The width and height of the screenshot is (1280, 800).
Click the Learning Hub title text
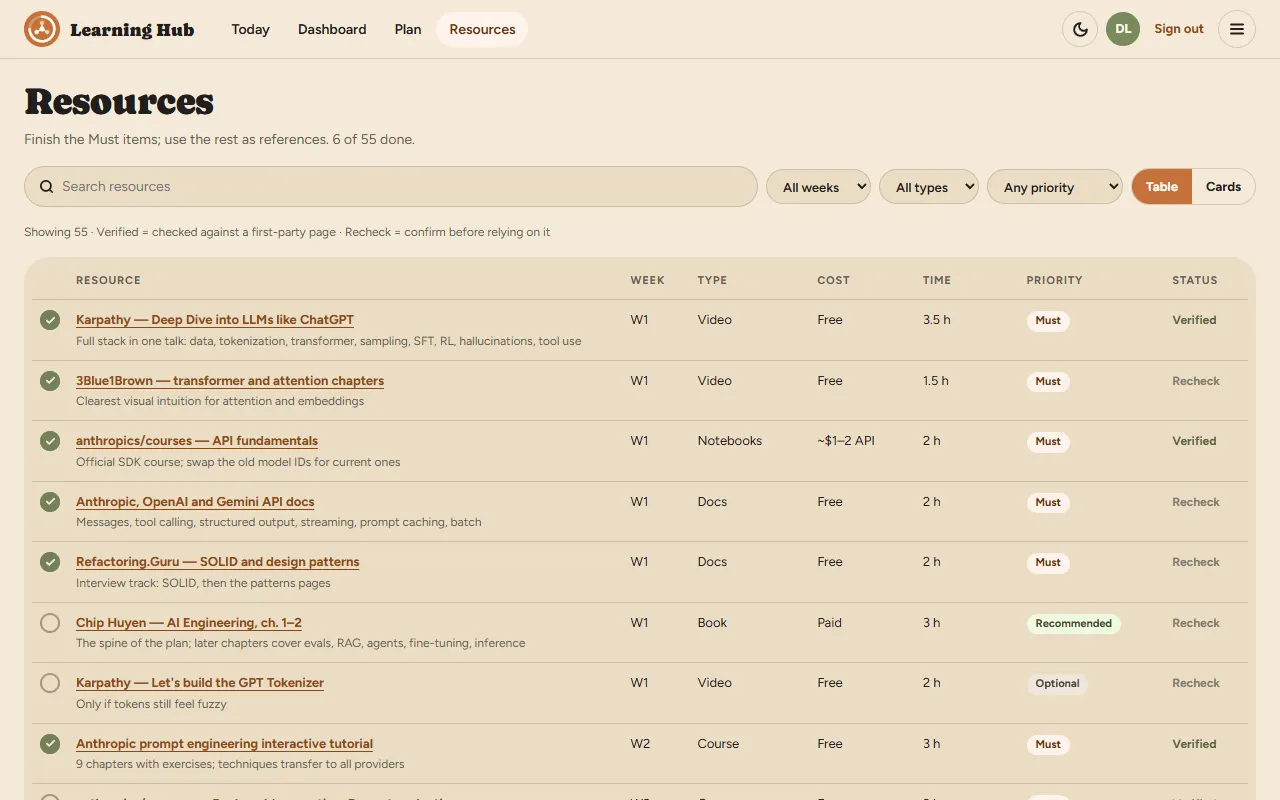(132, 30)
